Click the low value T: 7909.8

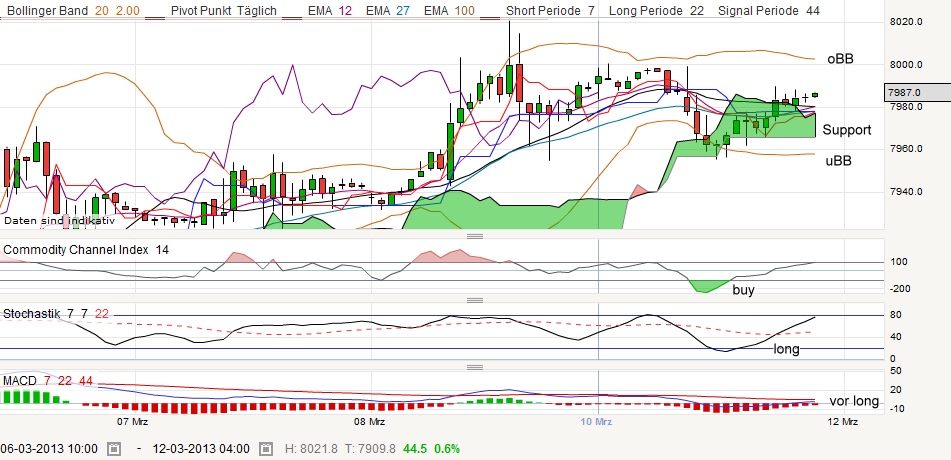click(x=370, y=449)
